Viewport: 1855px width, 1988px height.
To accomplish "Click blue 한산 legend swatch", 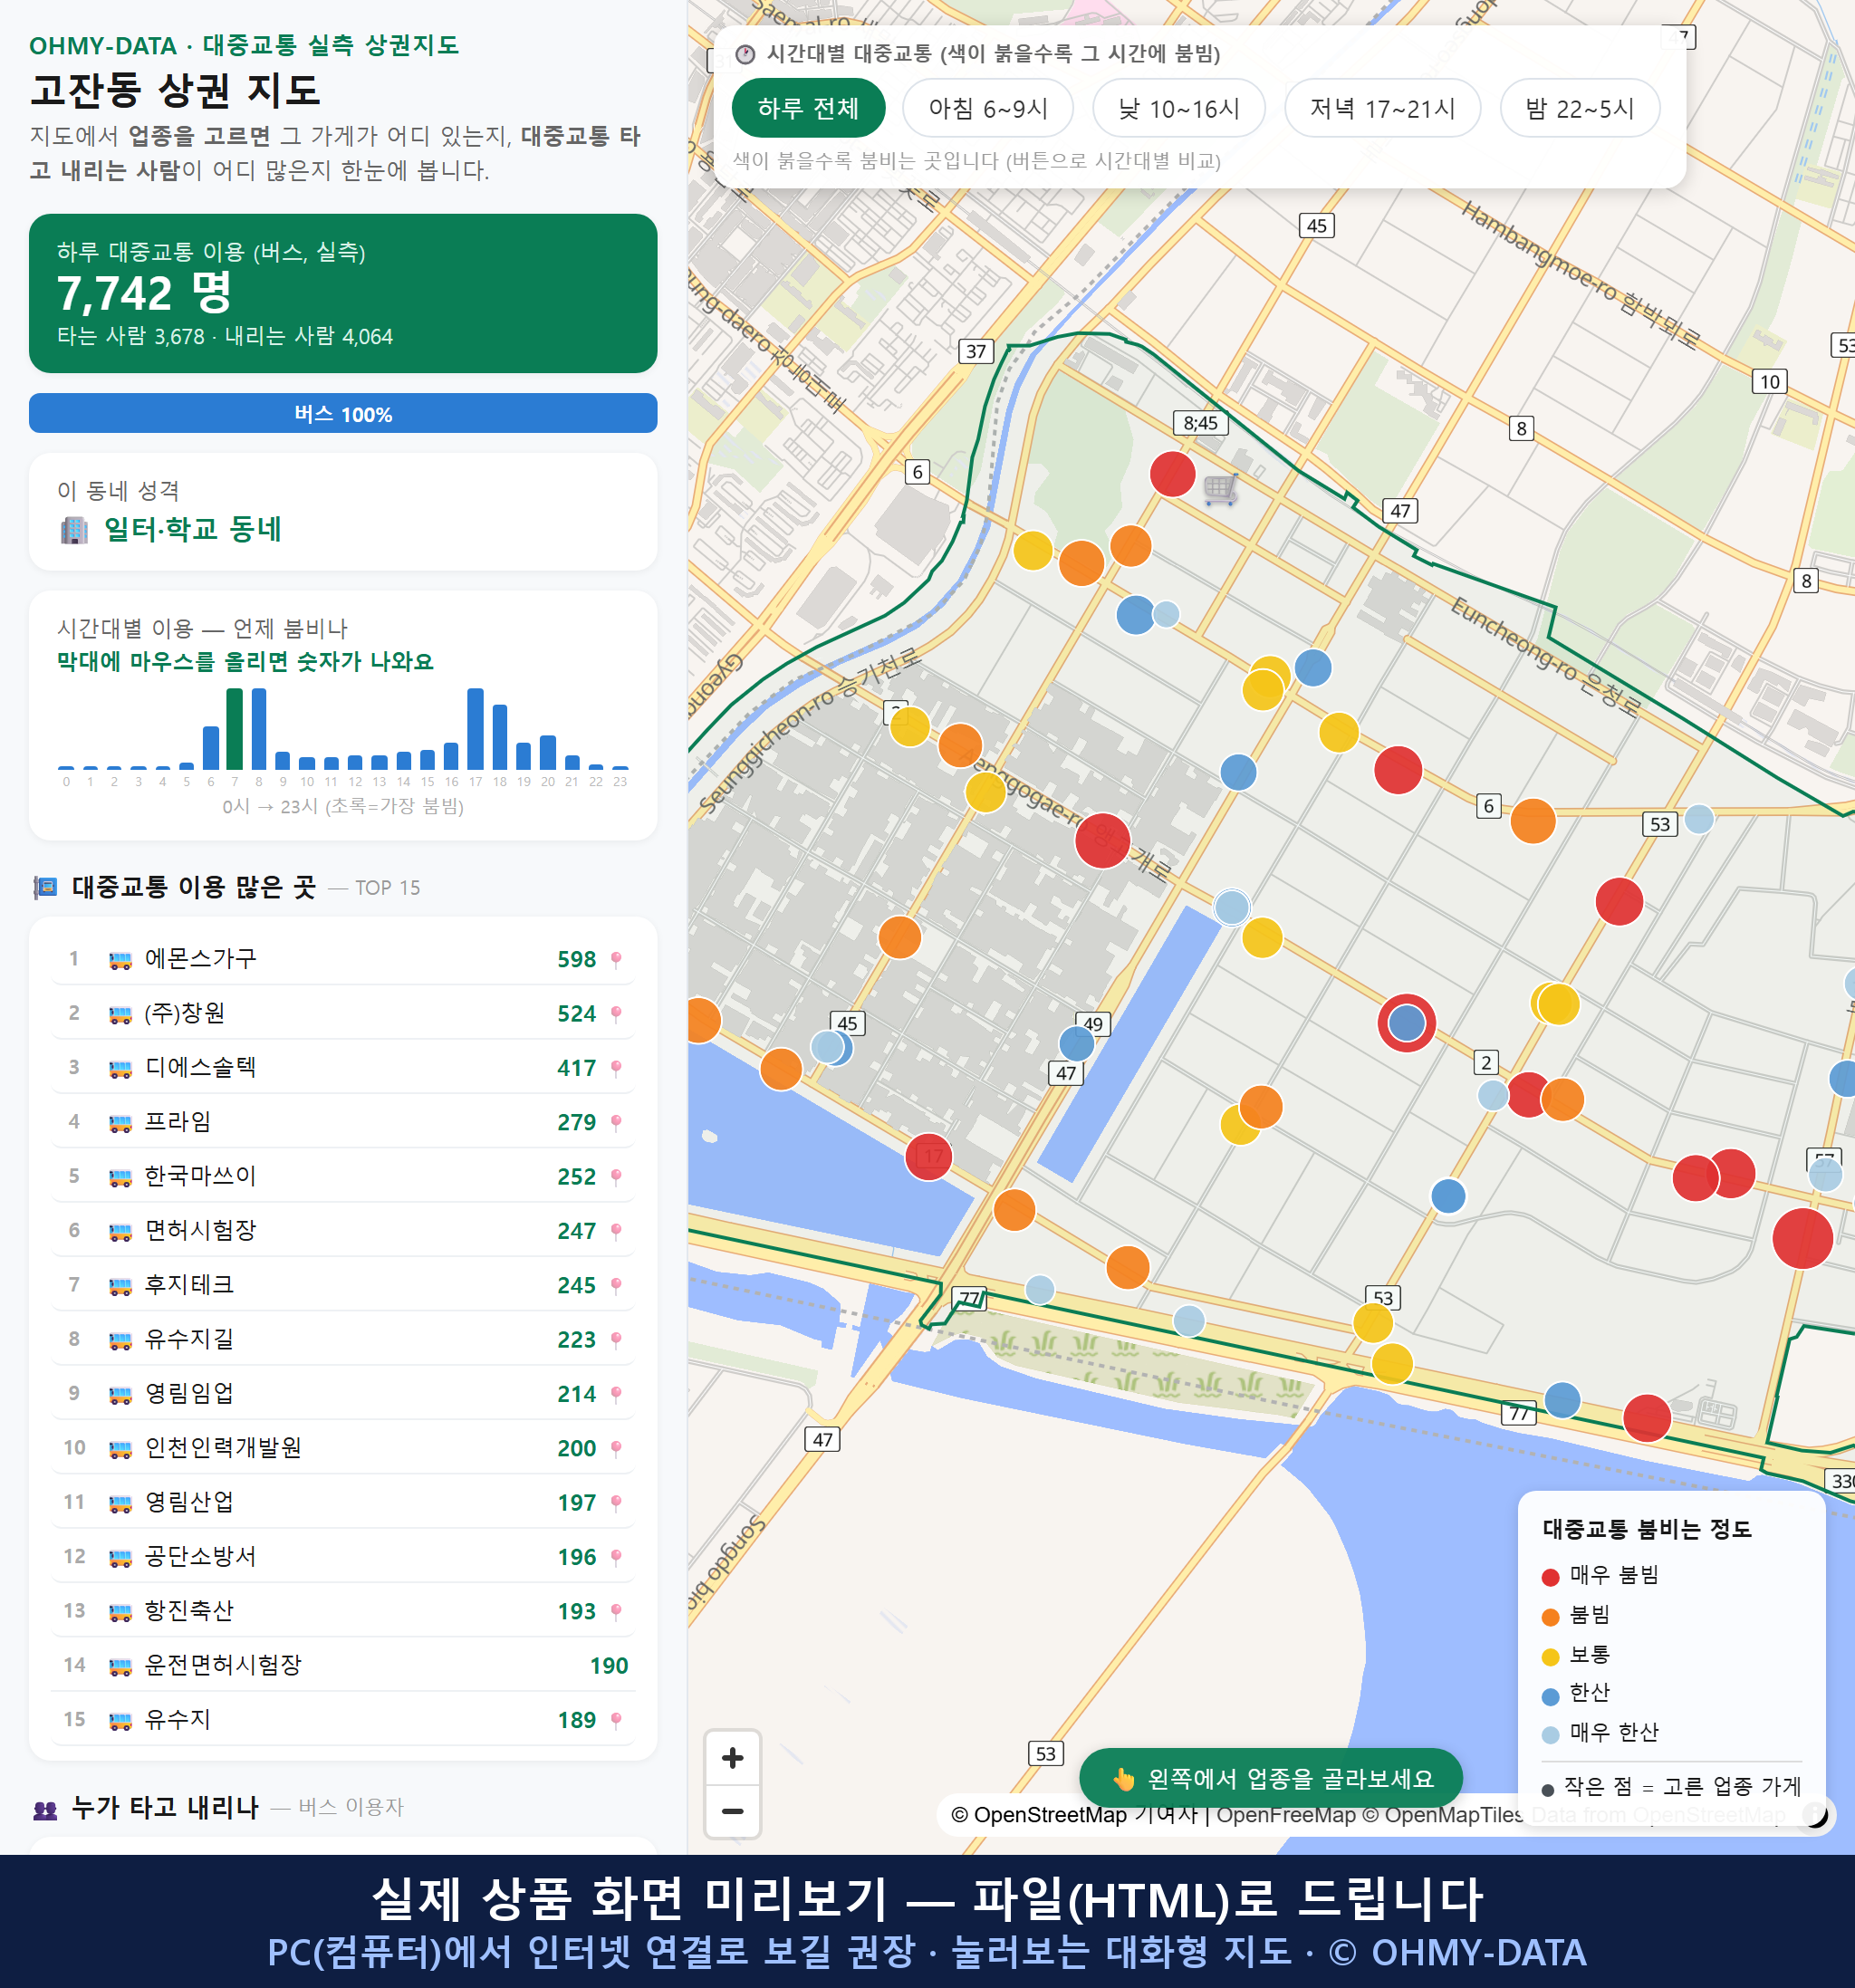I will point(1551,1696).
